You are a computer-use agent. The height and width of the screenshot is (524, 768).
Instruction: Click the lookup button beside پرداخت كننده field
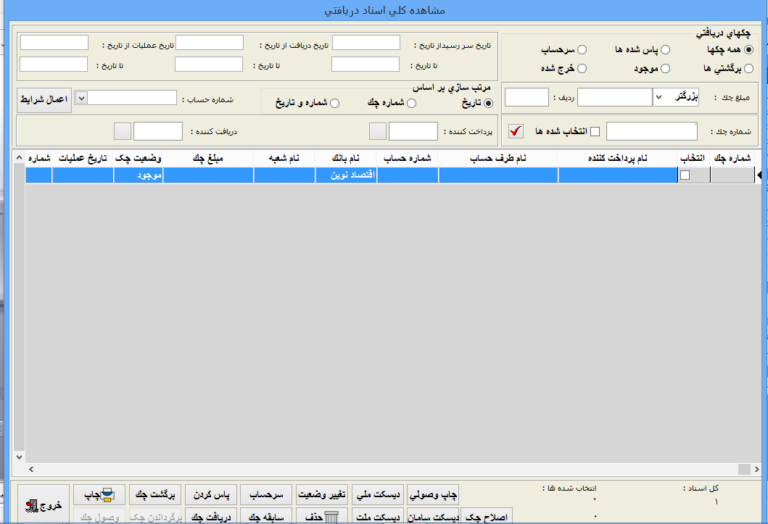[378, 131]
